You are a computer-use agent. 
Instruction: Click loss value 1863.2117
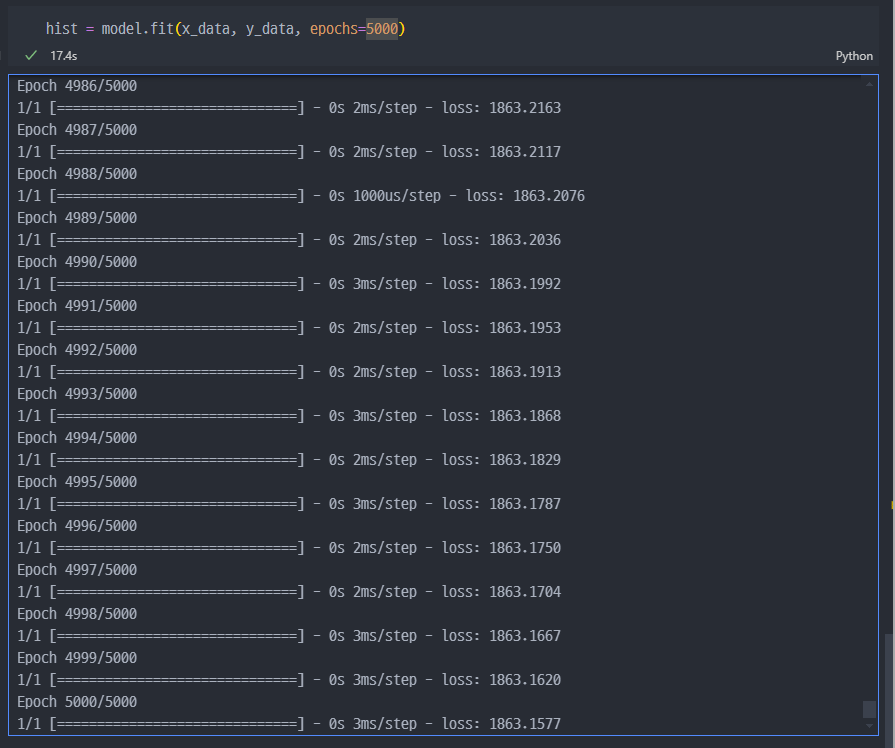click(x=525, y=152)
